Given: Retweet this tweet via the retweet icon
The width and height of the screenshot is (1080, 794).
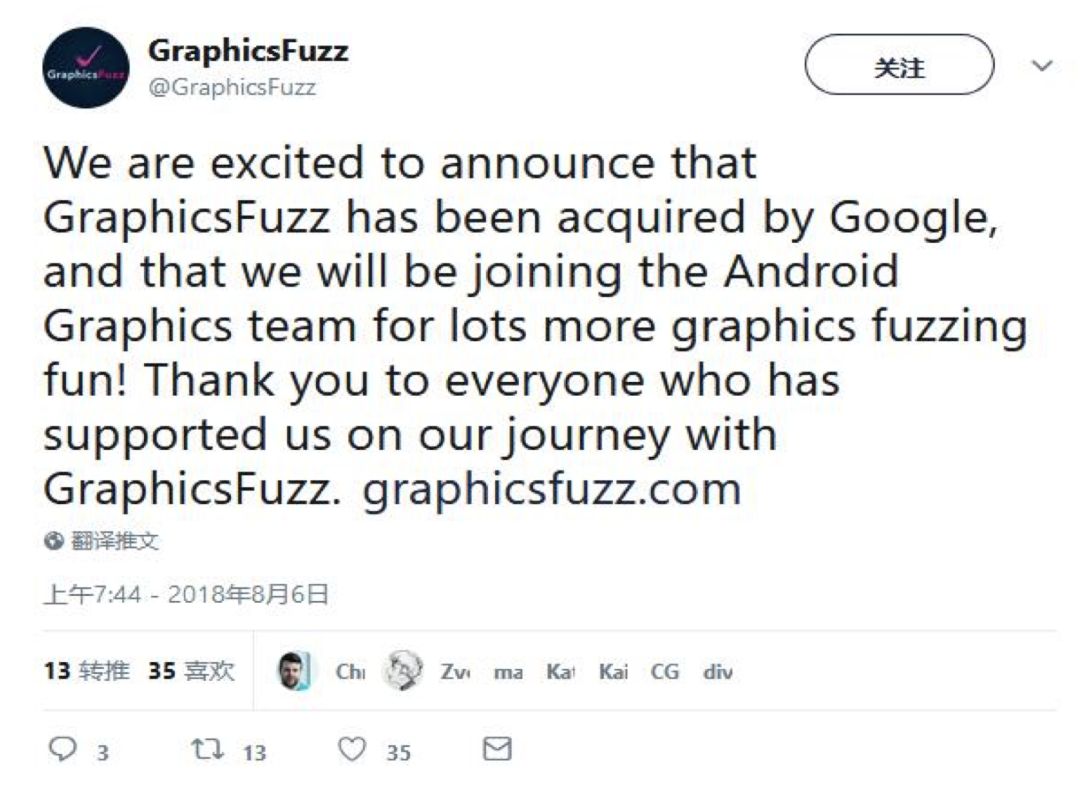Looking at the screenshot, I should point(204,749).
